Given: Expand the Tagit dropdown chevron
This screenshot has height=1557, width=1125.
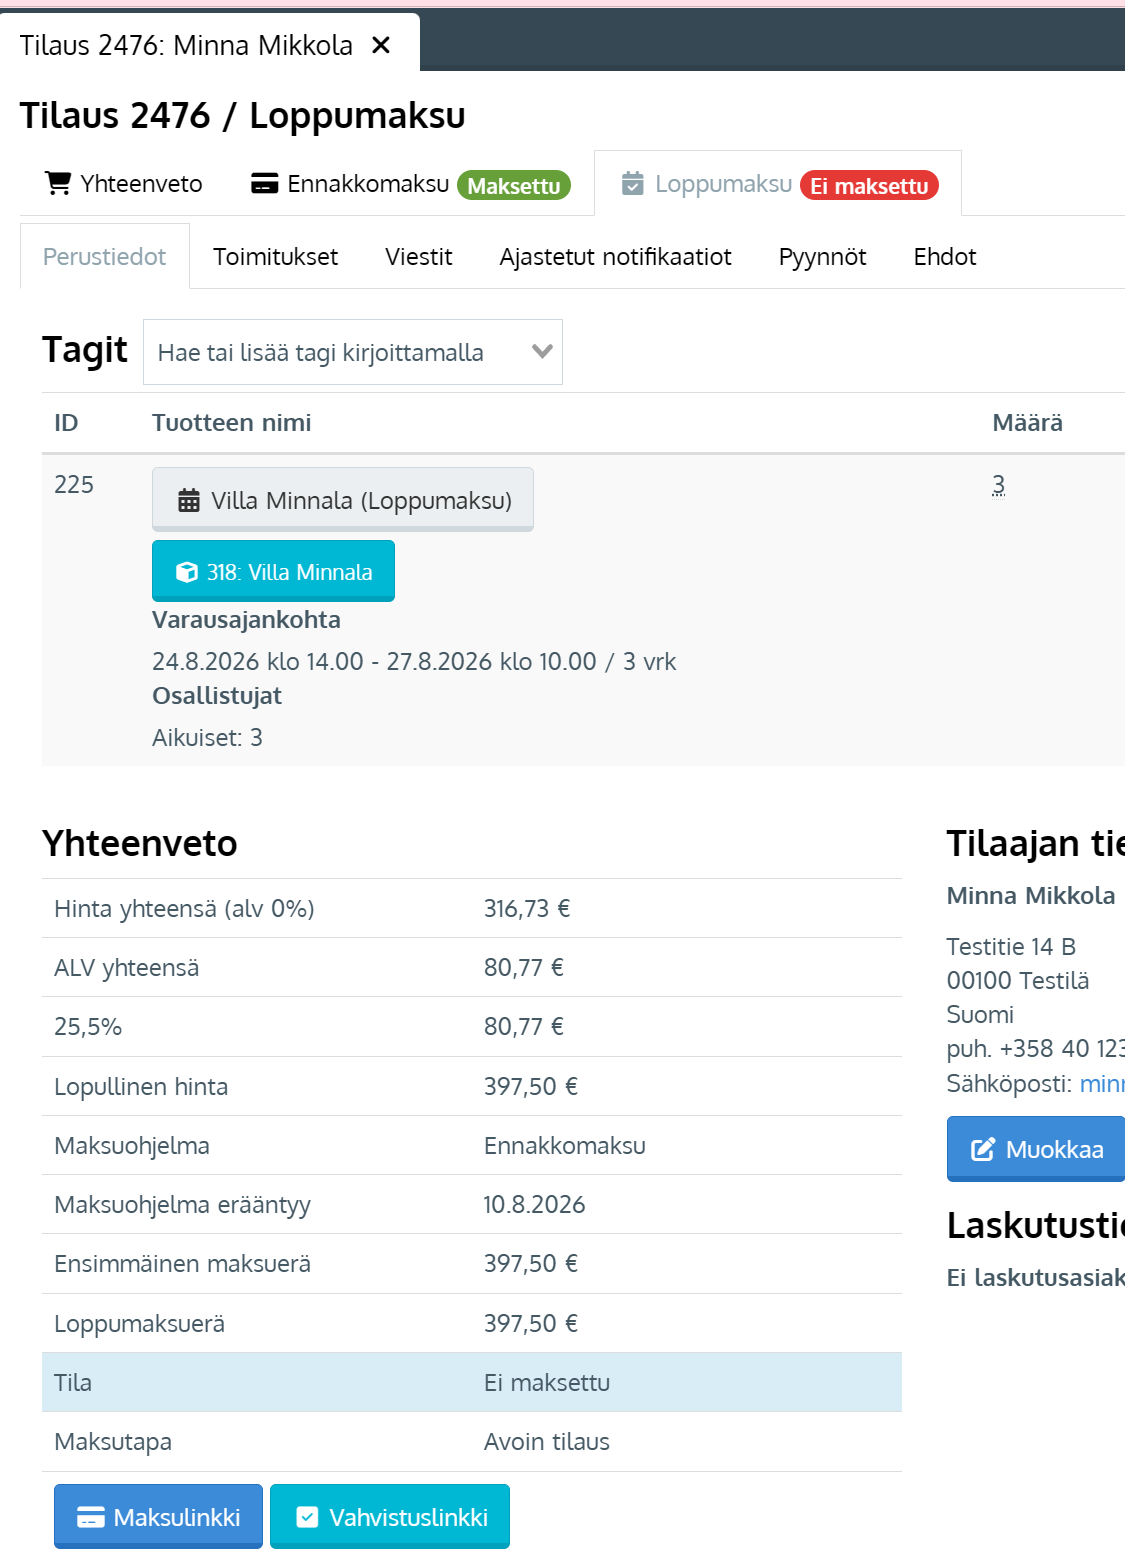Looking at the screenshot, I should [542, 351].
